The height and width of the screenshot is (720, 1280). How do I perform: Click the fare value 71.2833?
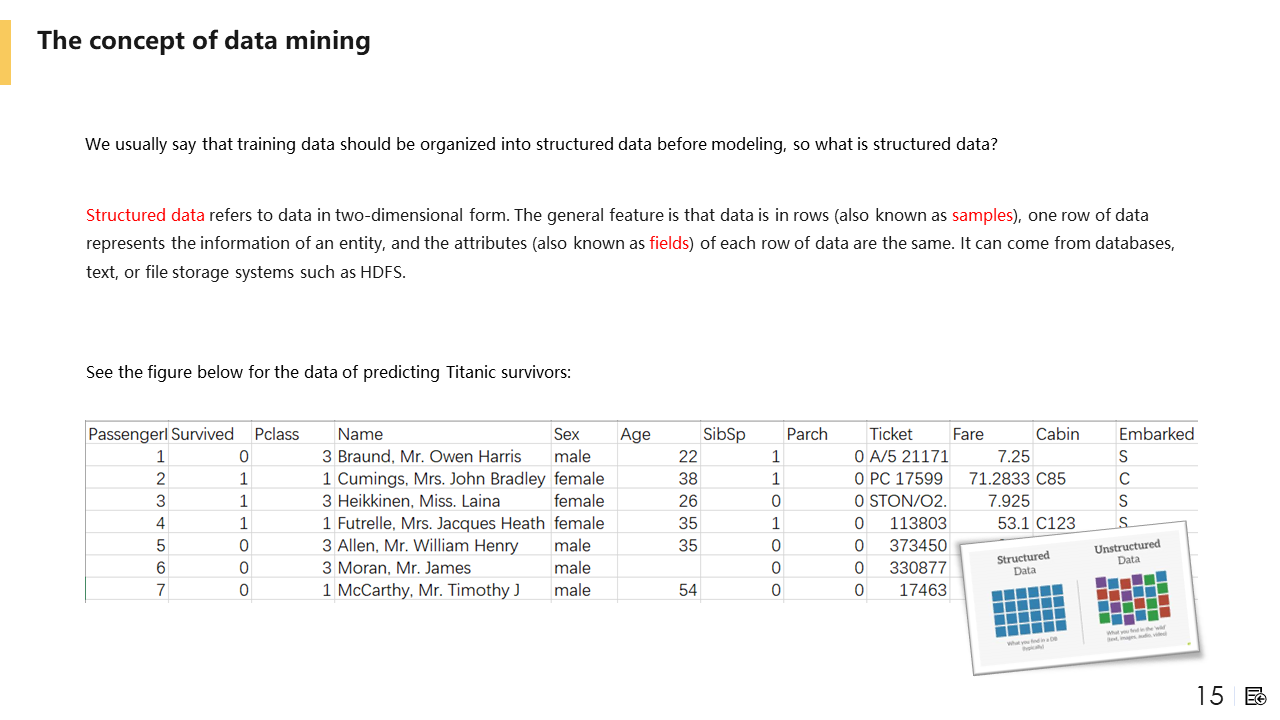[x=992, y=479]
